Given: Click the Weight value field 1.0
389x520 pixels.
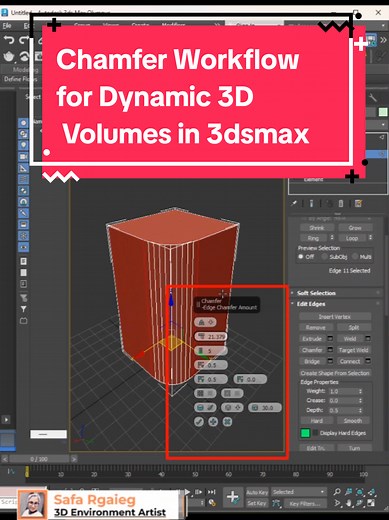Looking at the screenshot, I should coord(343,391).
